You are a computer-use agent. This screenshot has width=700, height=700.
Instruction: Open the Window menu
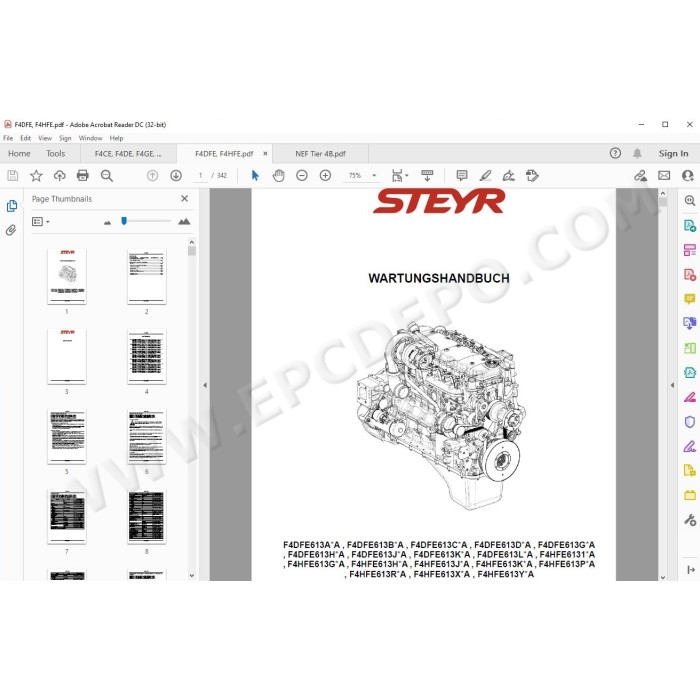(x=91, y=138)
